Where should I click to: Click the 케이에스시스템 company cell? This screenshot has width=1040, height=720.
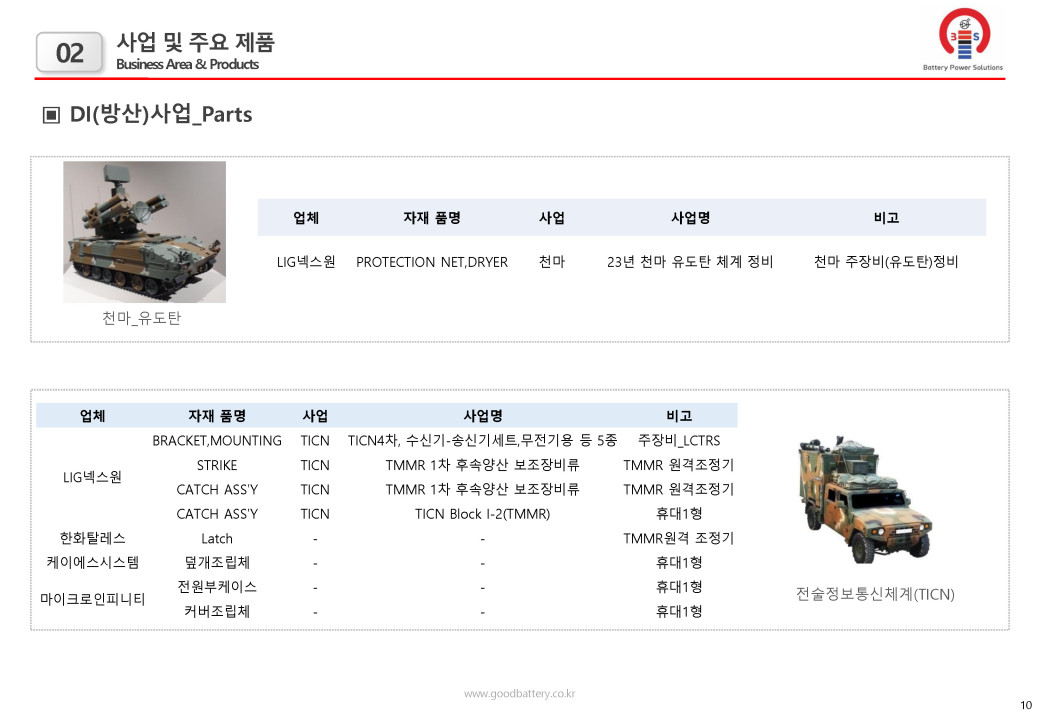[x=92, y=562]
